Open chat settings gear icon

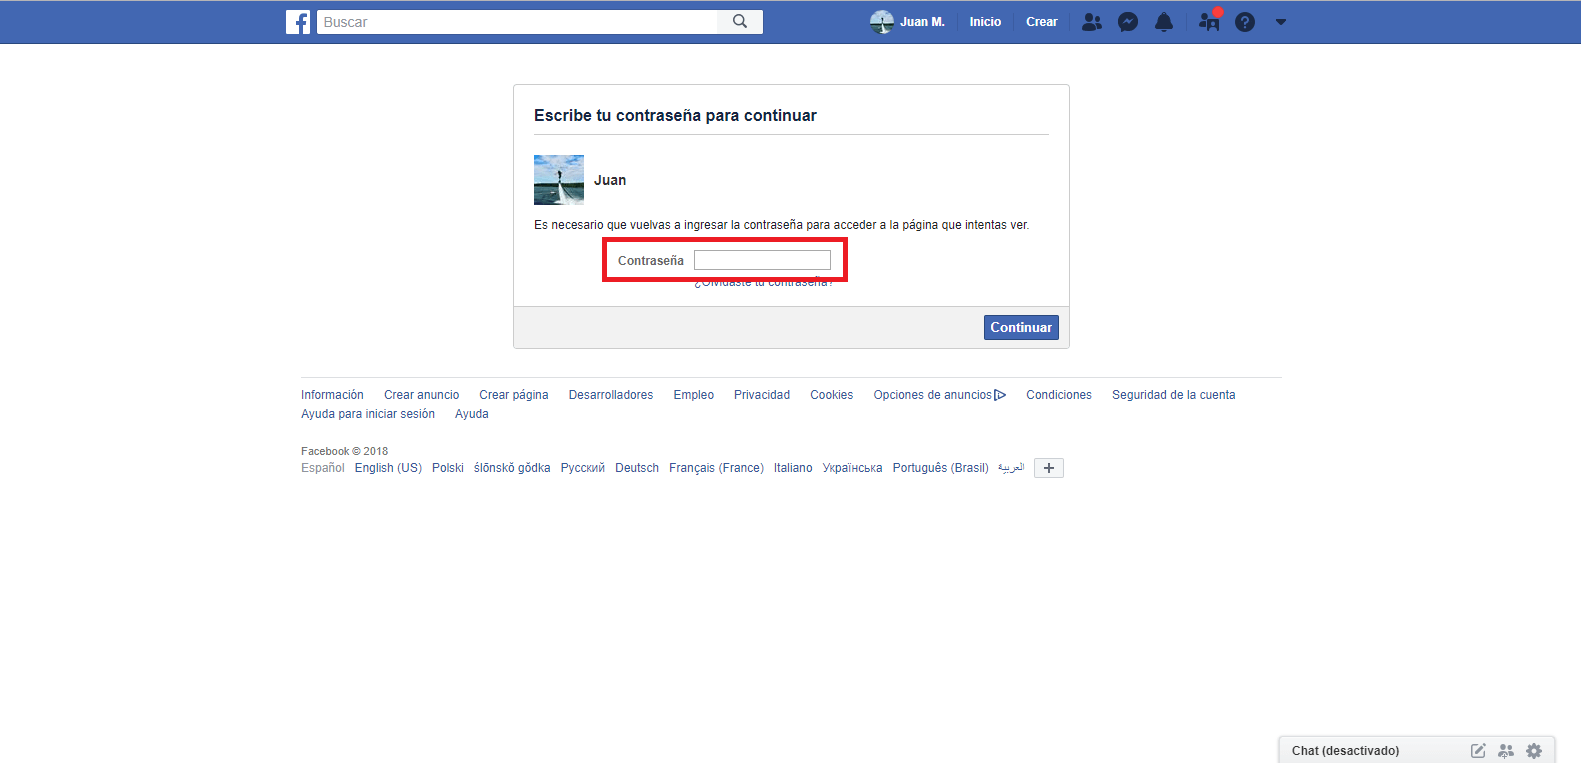click(1534, 751)
